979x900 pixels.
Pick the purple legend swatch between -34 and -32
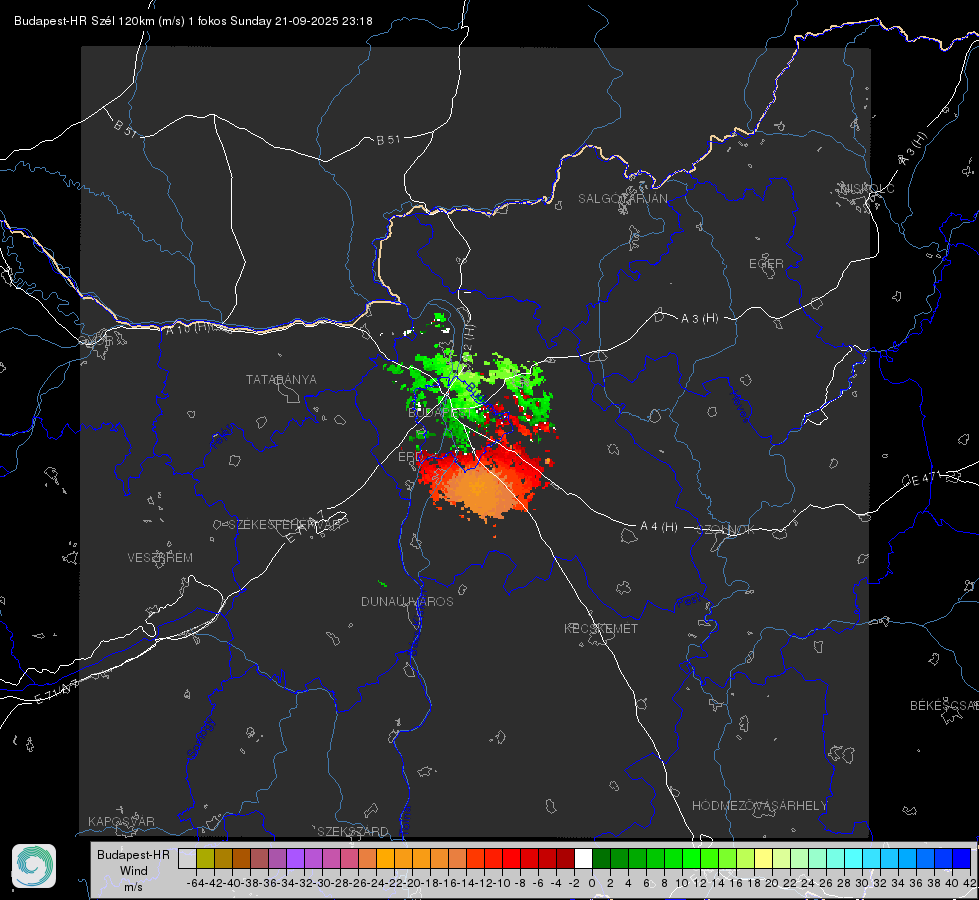coord(295,859)
